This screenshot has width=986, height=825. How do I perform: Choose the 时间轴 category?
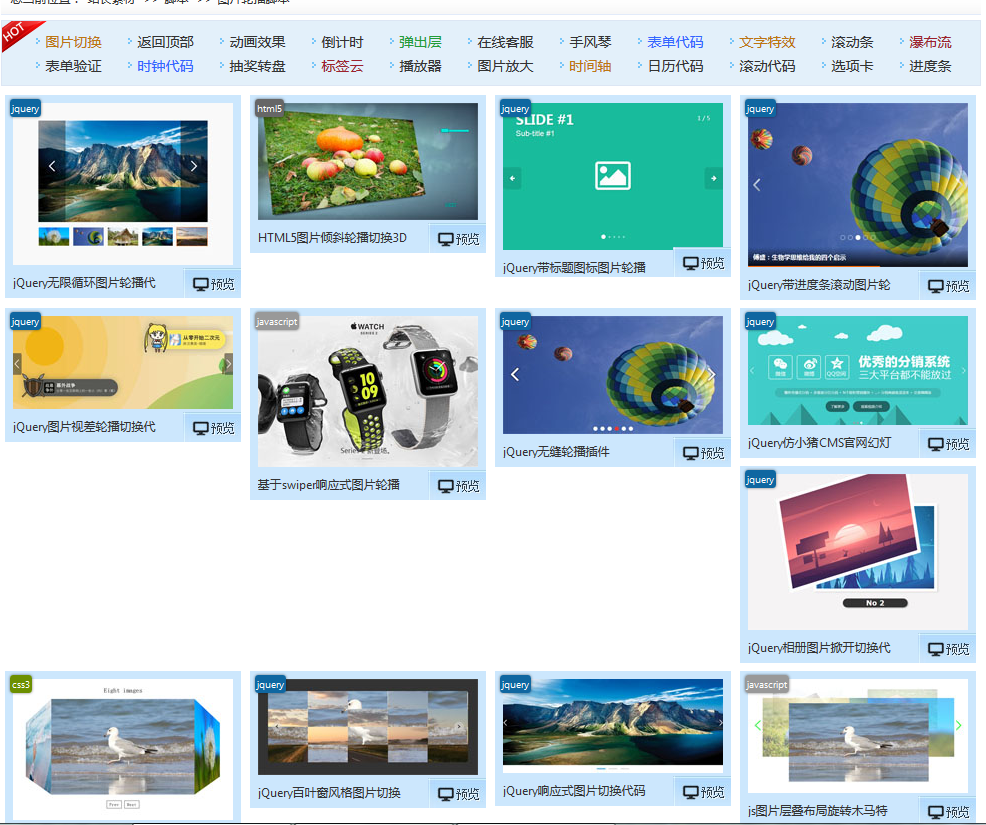[x=590, y=66]
